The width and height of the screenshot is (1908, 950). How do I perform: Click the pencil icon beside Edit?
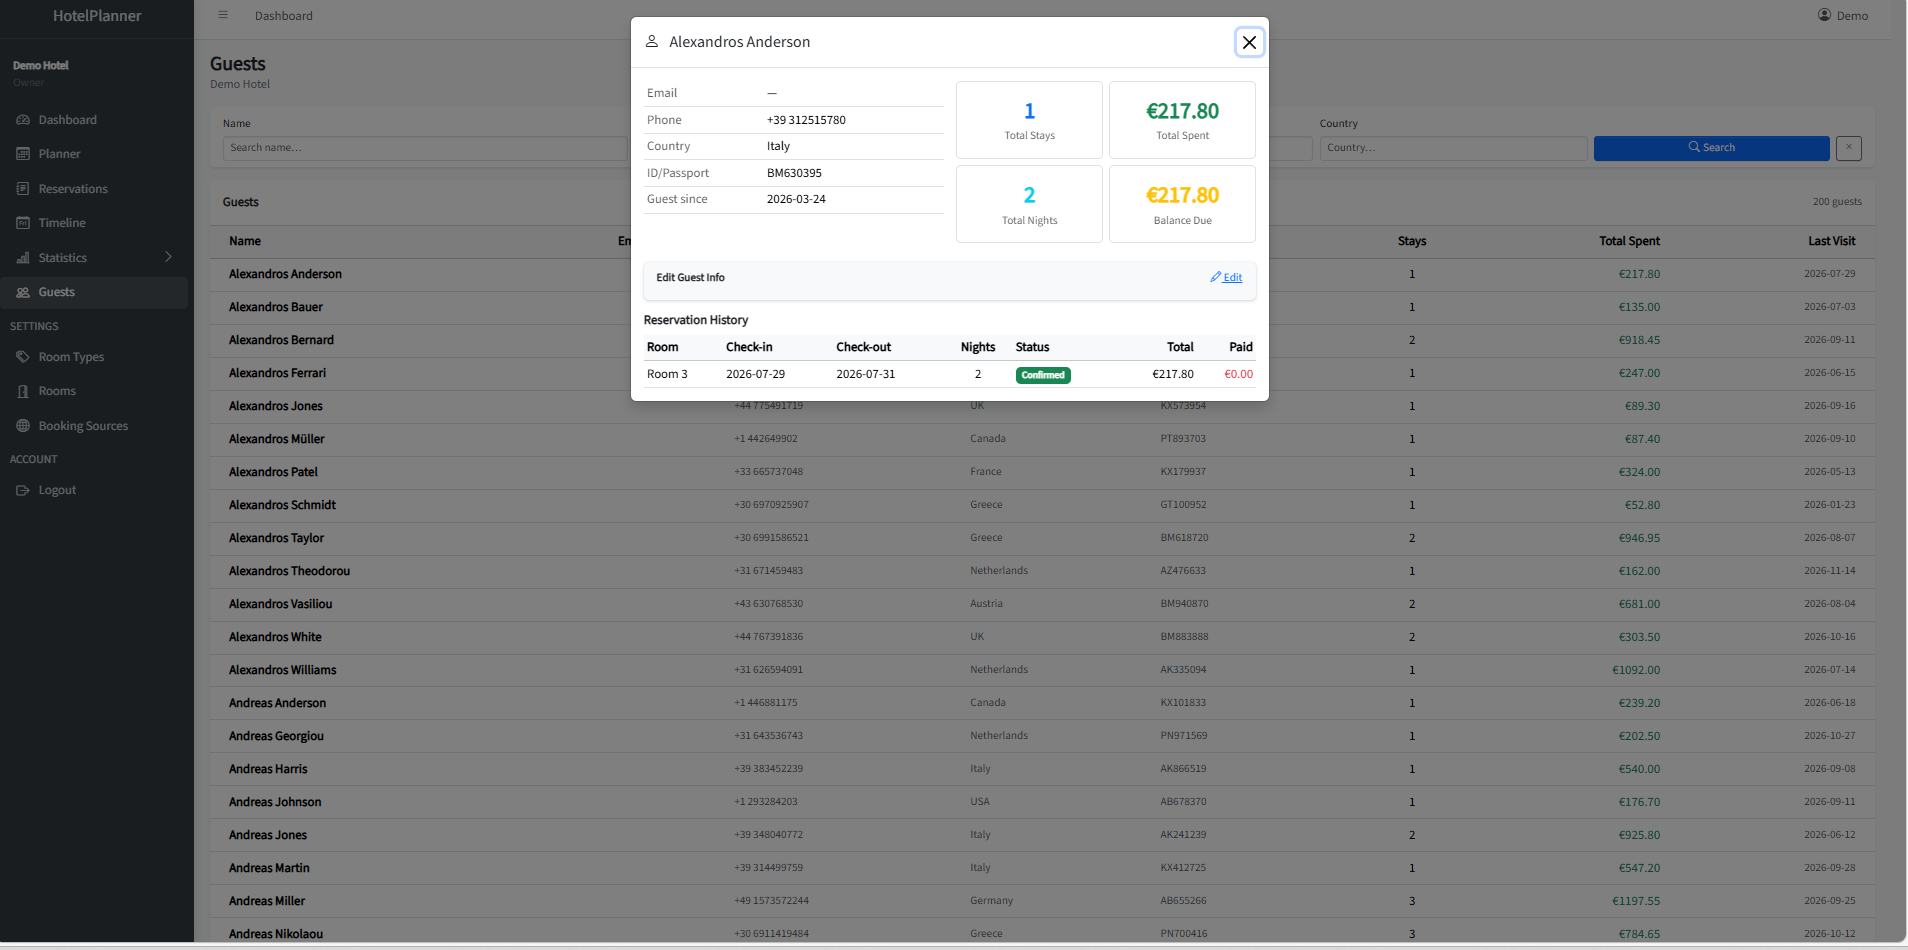pyautogui.click(x=1216, y=277)
